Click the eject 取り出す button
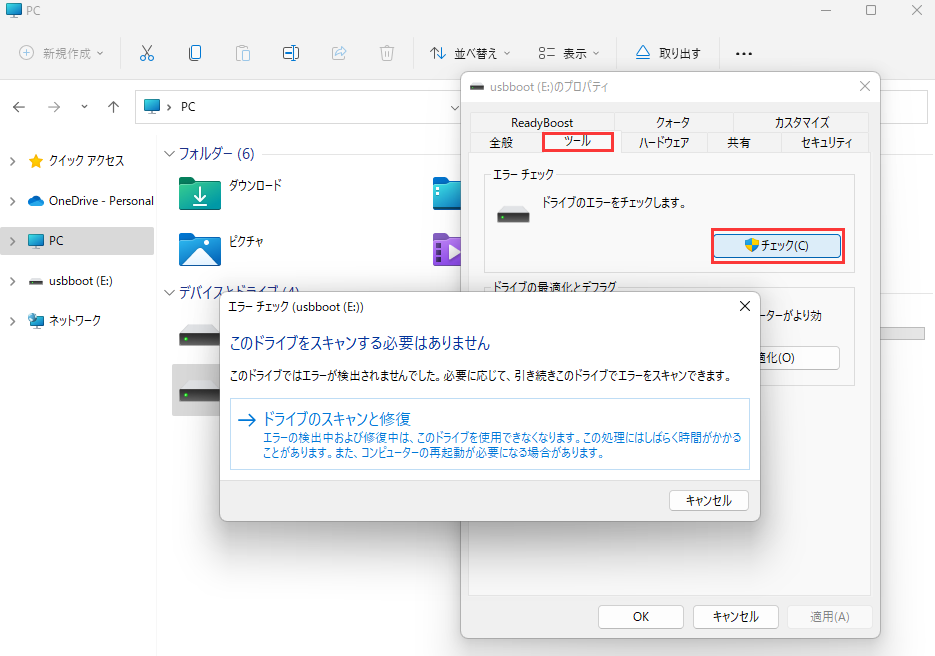The width and height of the screenshot is (935, 656). pyautogui.click(x=668, y=53)
